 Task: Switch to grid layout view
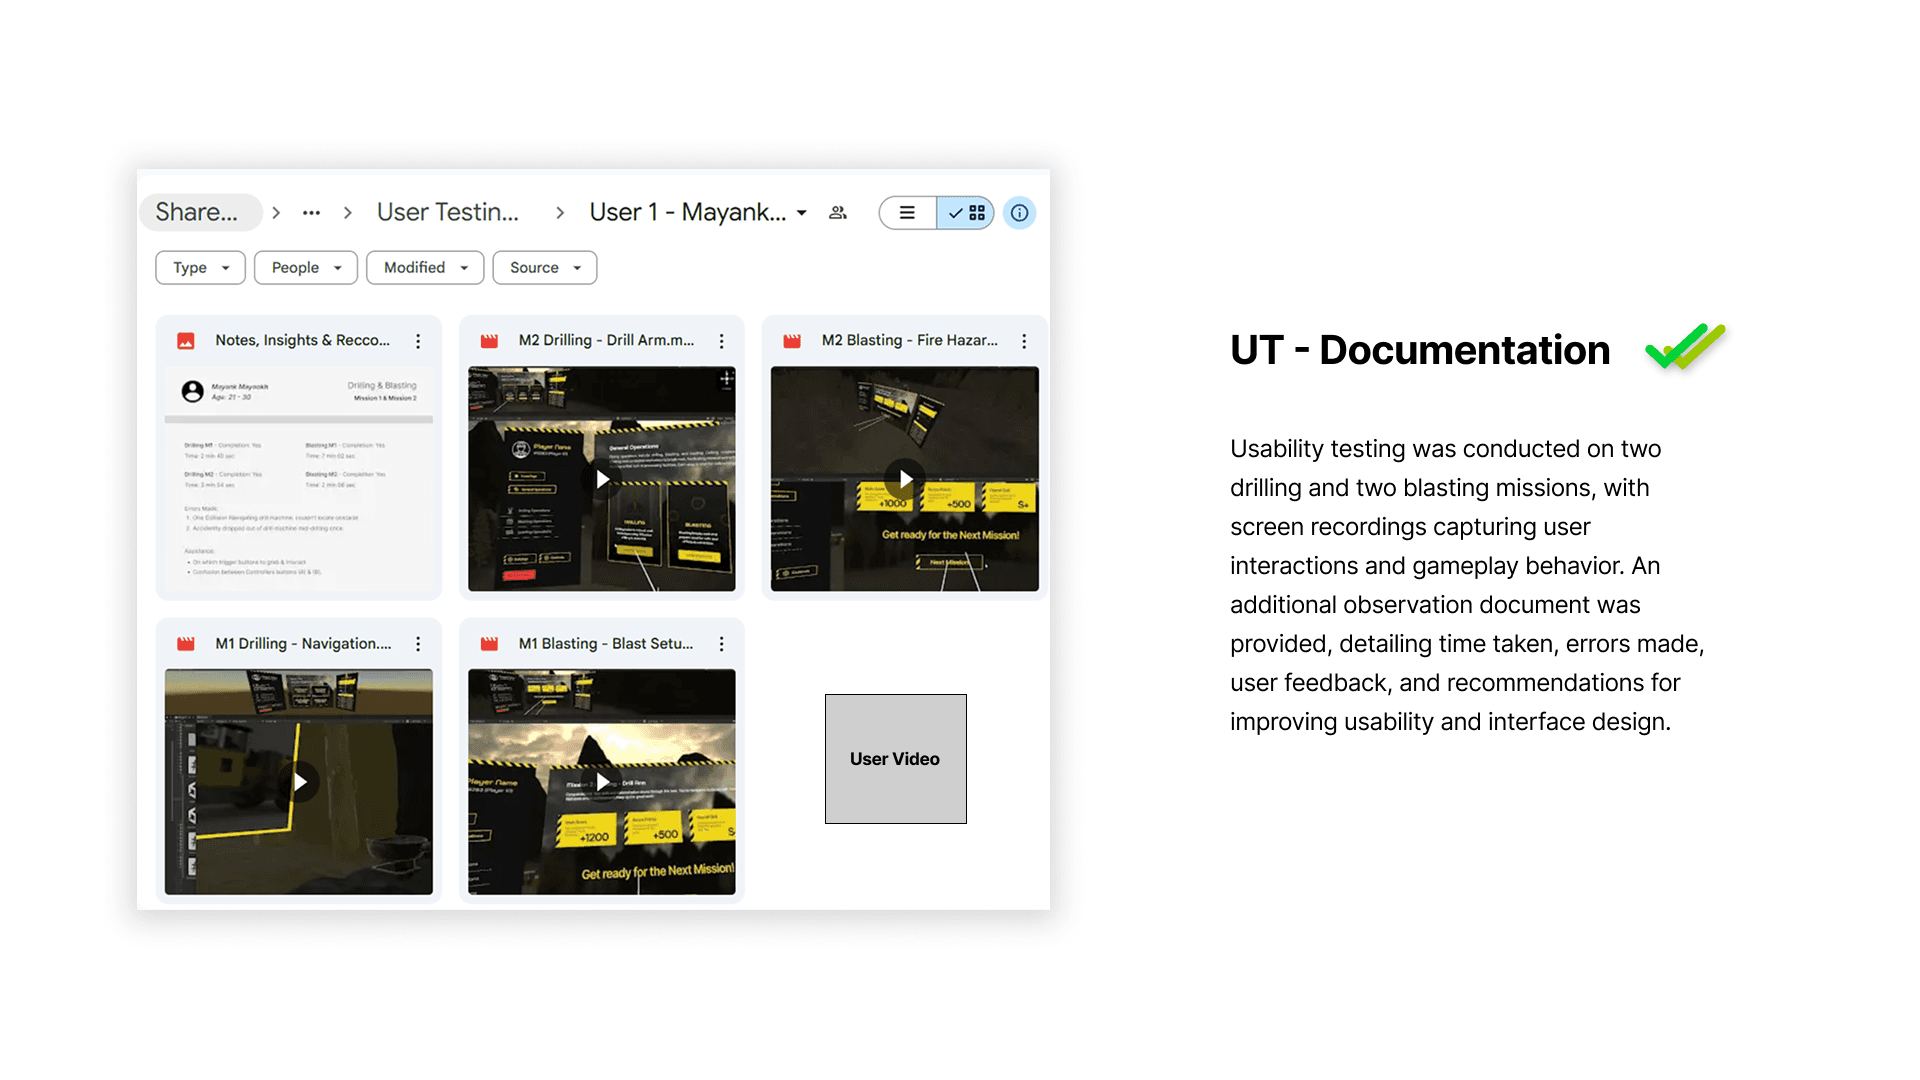pyautogui.click(x=966, y=213)
